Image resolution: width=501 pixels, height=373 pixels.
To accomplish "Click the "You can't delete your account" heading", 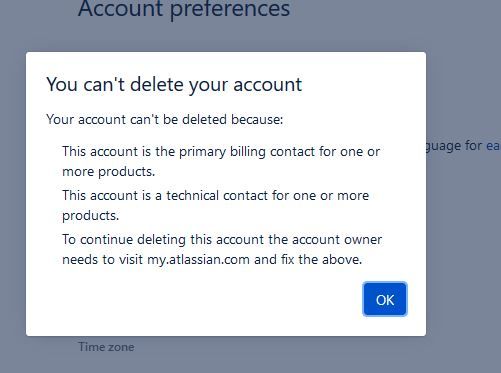I will pyautogui.click(x=174, y=84).
